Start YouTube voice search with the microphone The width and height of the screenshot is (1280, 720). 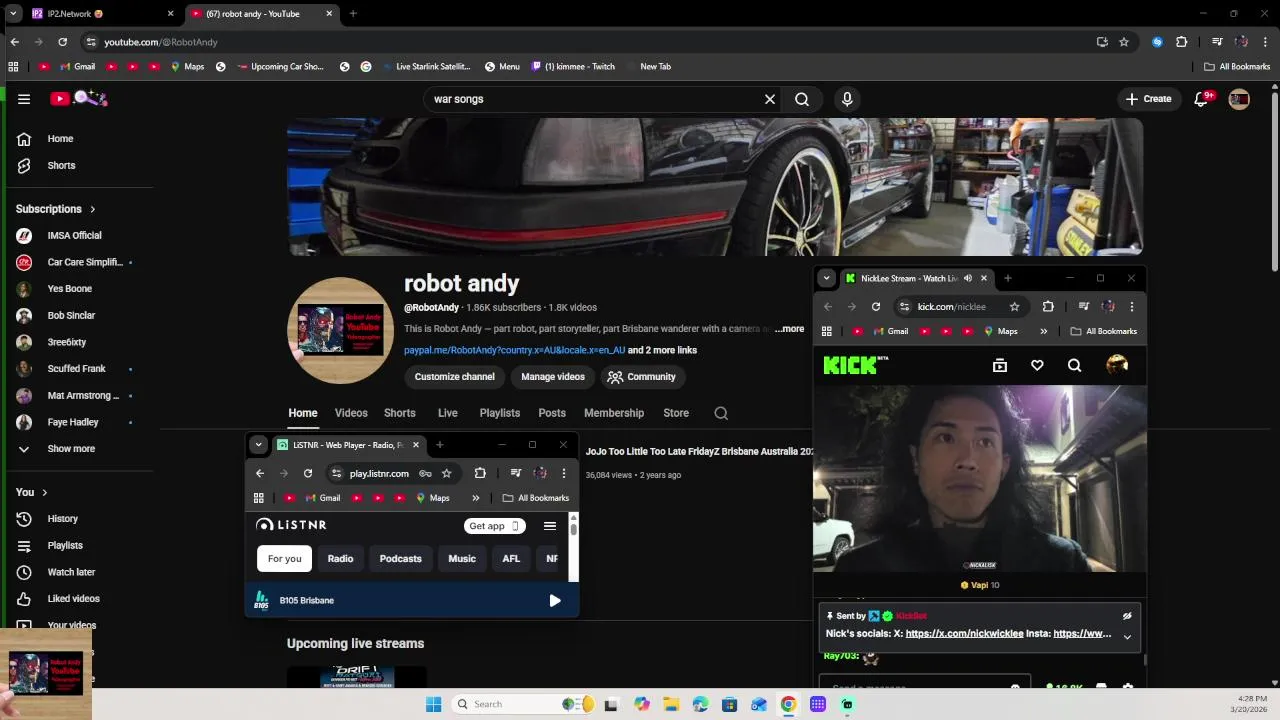pyautogui.click(x=847, y=99)
